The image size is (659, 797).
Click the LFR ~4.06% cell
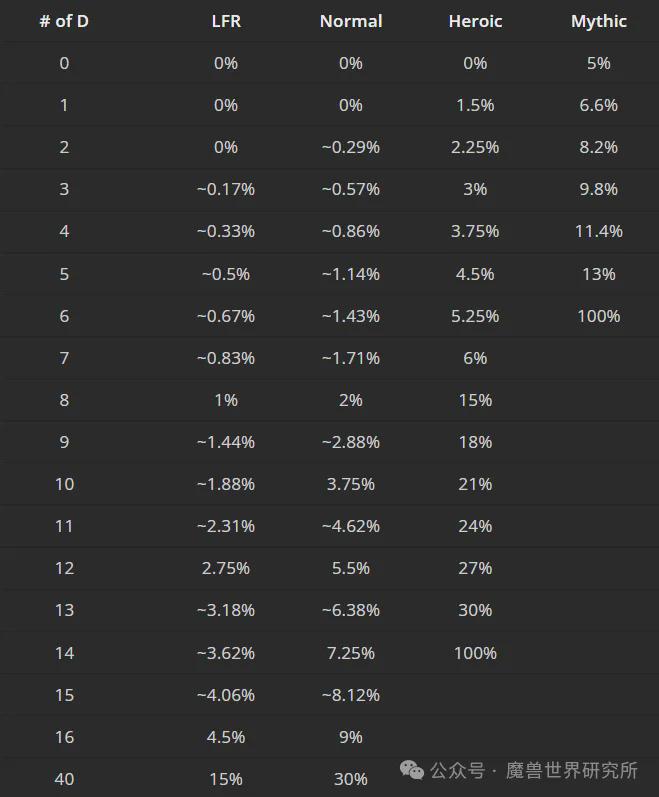pyautogui.click(x=226, y=695)
